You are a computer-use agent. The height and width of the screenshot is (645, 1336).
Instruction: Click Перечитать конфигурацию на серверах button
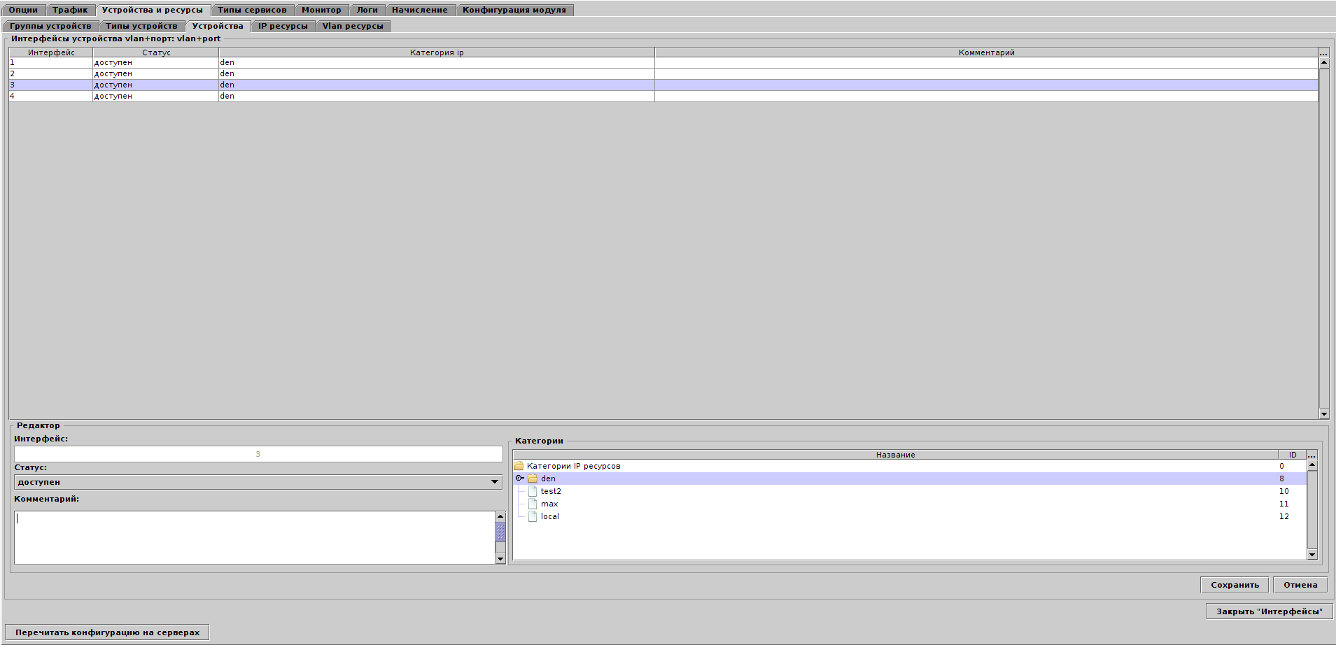pyautogui.click(x=107, y=632)
